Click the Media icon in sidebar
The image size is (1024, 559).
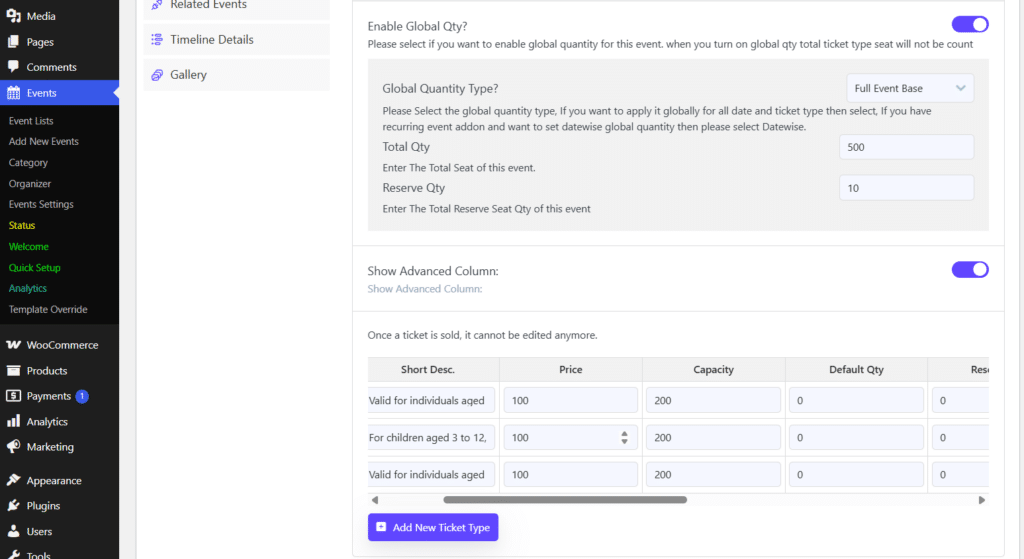[x=14, y=17]
